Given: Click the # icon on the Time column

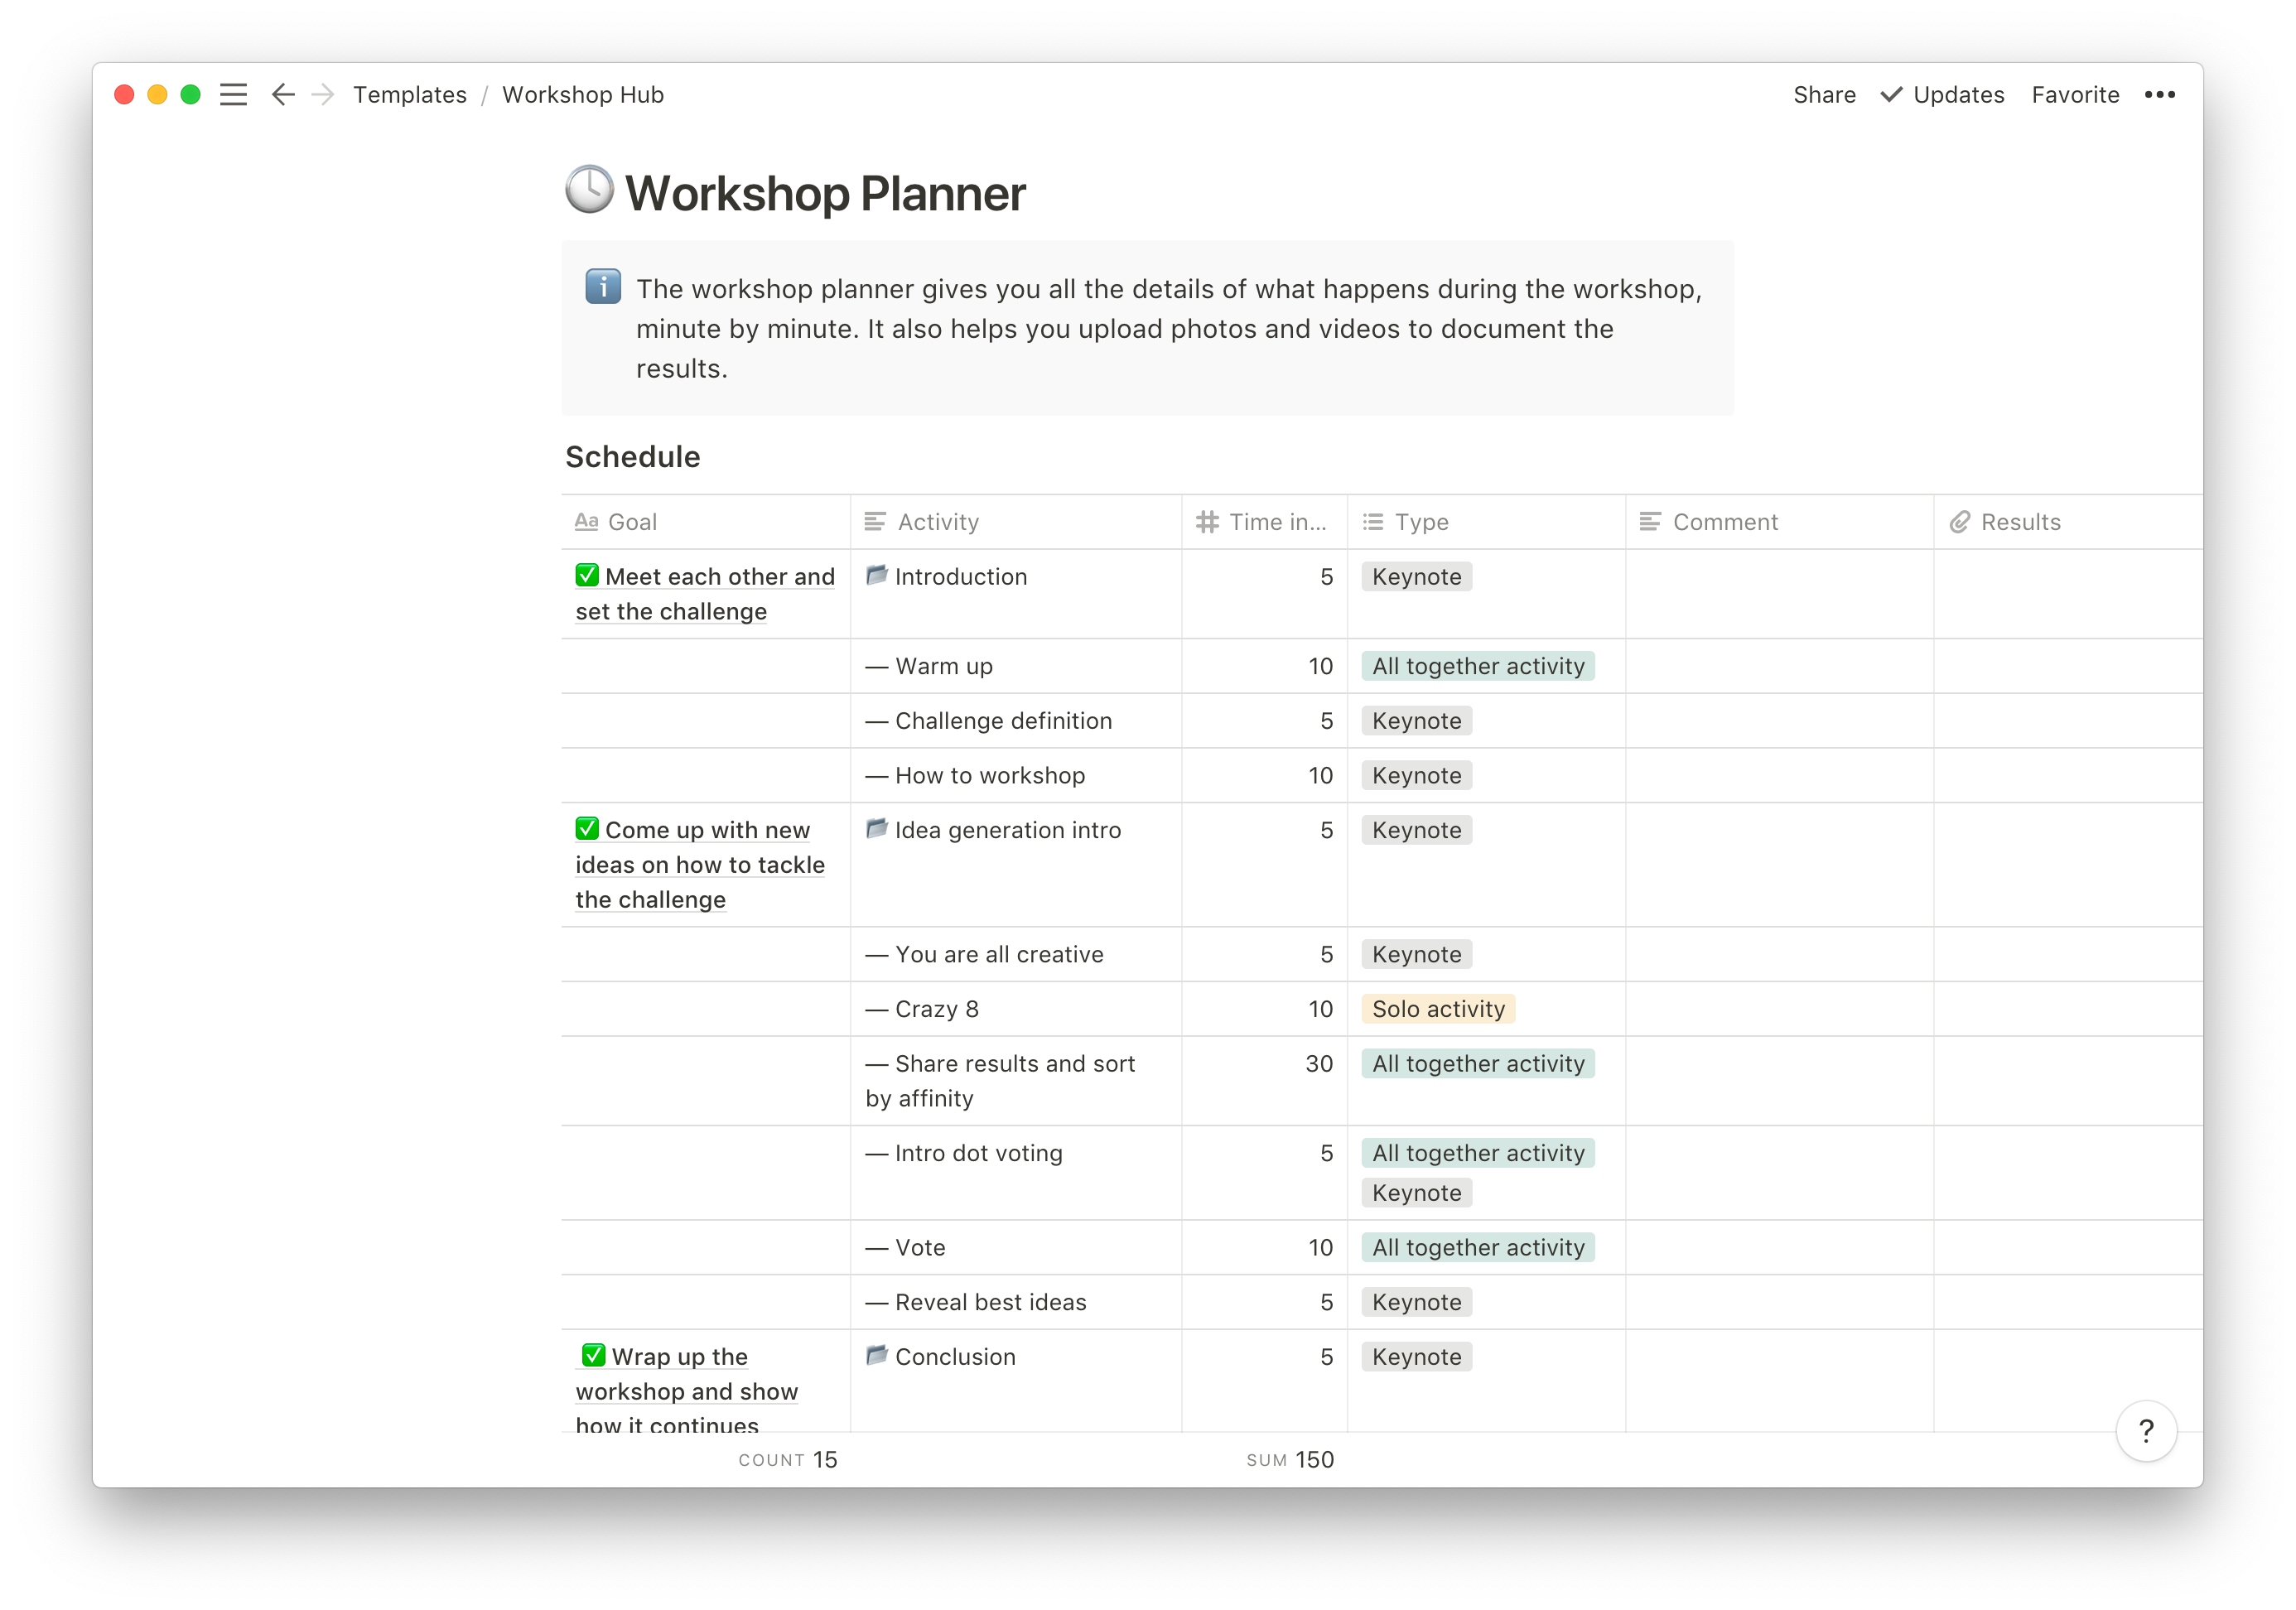Looking at the screenshot, I should (x=1206, y=521).
